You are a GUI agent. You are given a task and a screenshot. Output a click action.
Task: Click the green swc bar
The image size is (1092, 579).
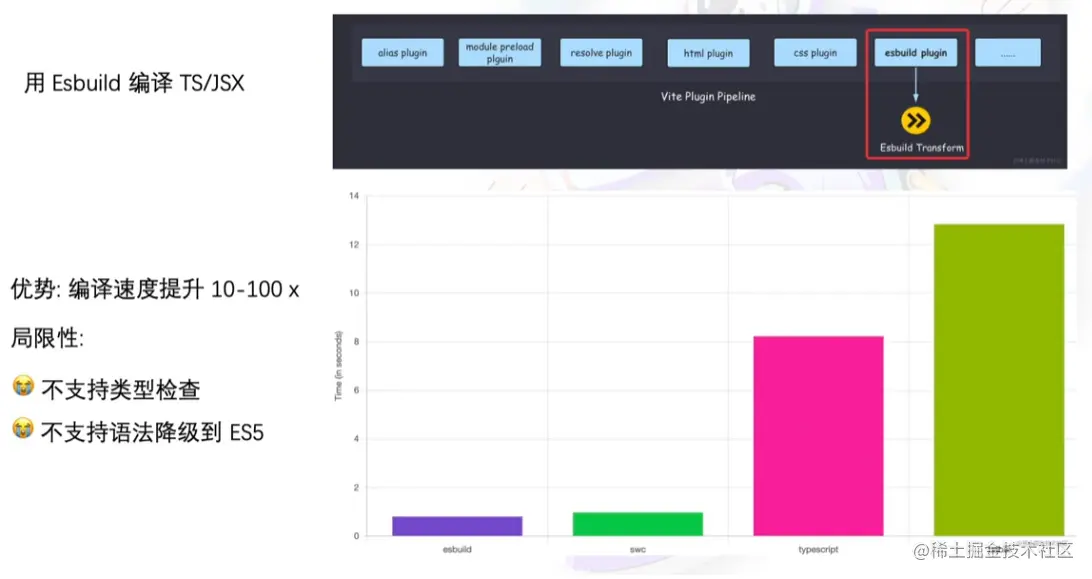638,524
